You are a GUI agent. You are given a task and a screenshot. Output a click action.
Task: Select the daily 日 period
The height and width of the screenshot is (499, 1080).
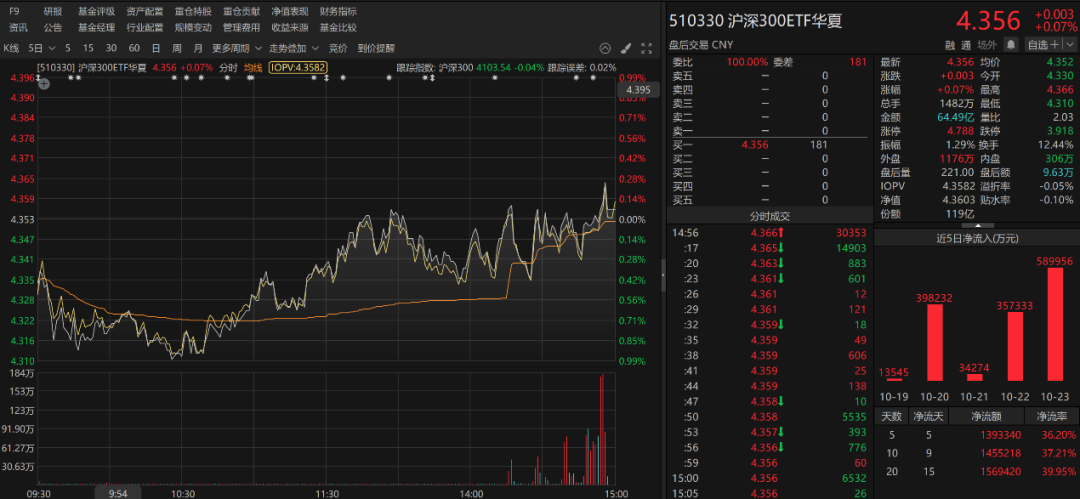(x=156, y=48)
